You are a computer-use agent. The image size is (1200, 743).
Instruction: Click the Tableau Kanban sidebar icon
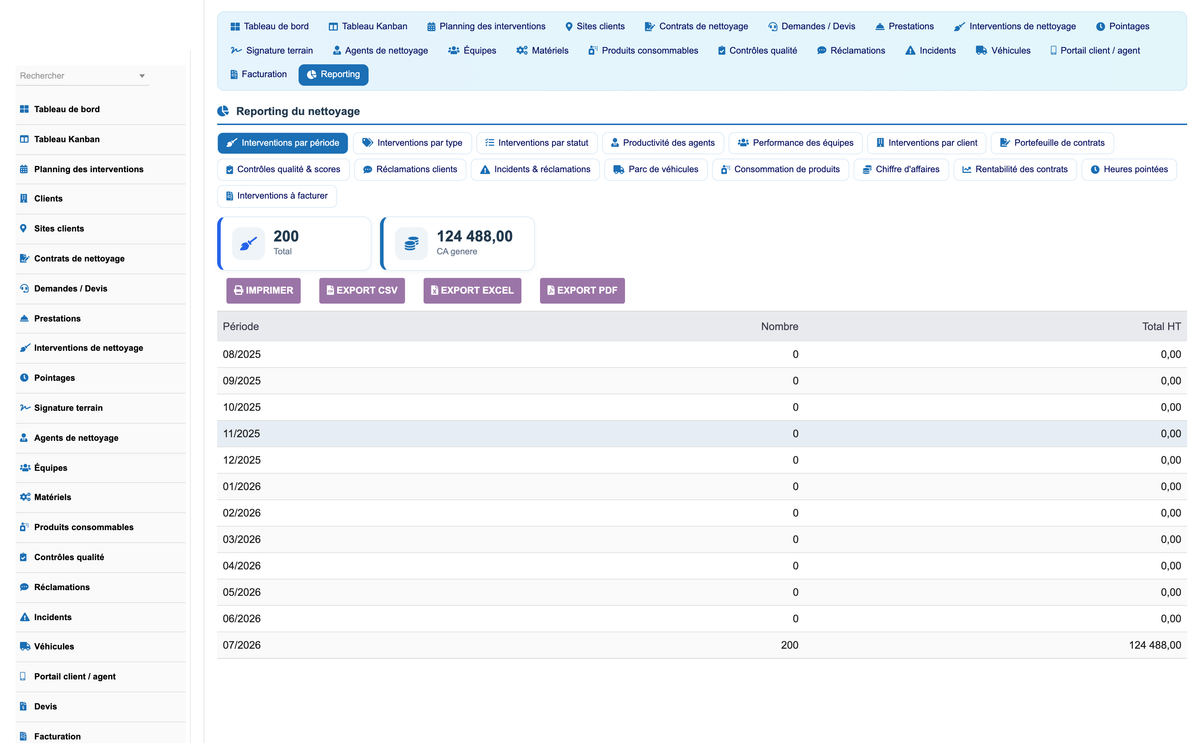click(x=24, y=139)
